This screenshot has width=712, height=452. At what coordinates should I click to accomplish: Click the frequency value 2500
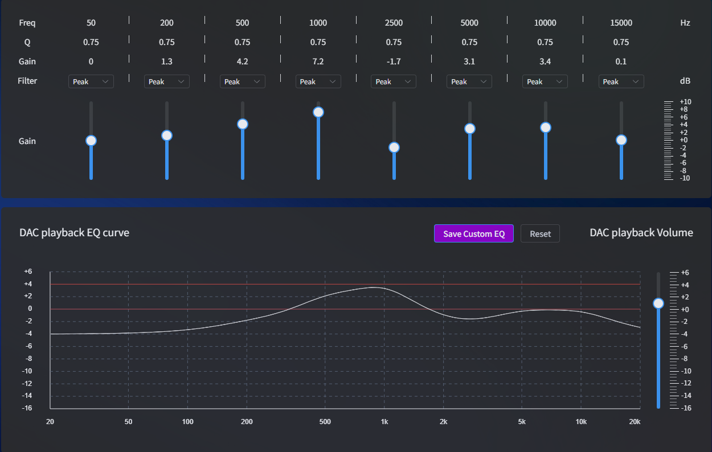click(x=394, y=23)
